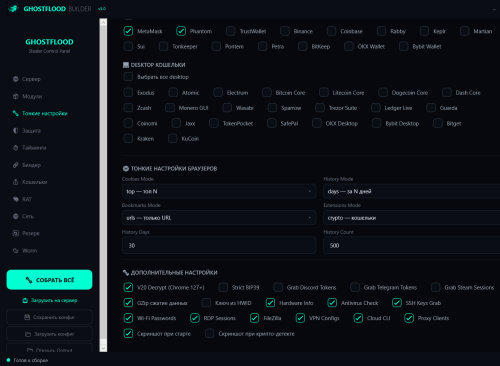Viewport: 500px width, 366px height.
Task: Click the cube icon beside Модули
Action: click(16, 96)
